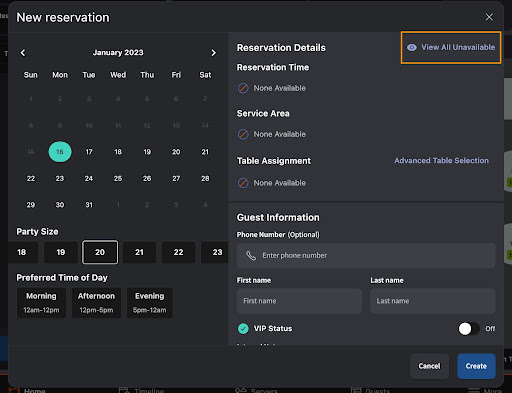This screenshot has width=512, height=393.
Task: Close the New reservation dialog
Action: click(x=489, y=17)
